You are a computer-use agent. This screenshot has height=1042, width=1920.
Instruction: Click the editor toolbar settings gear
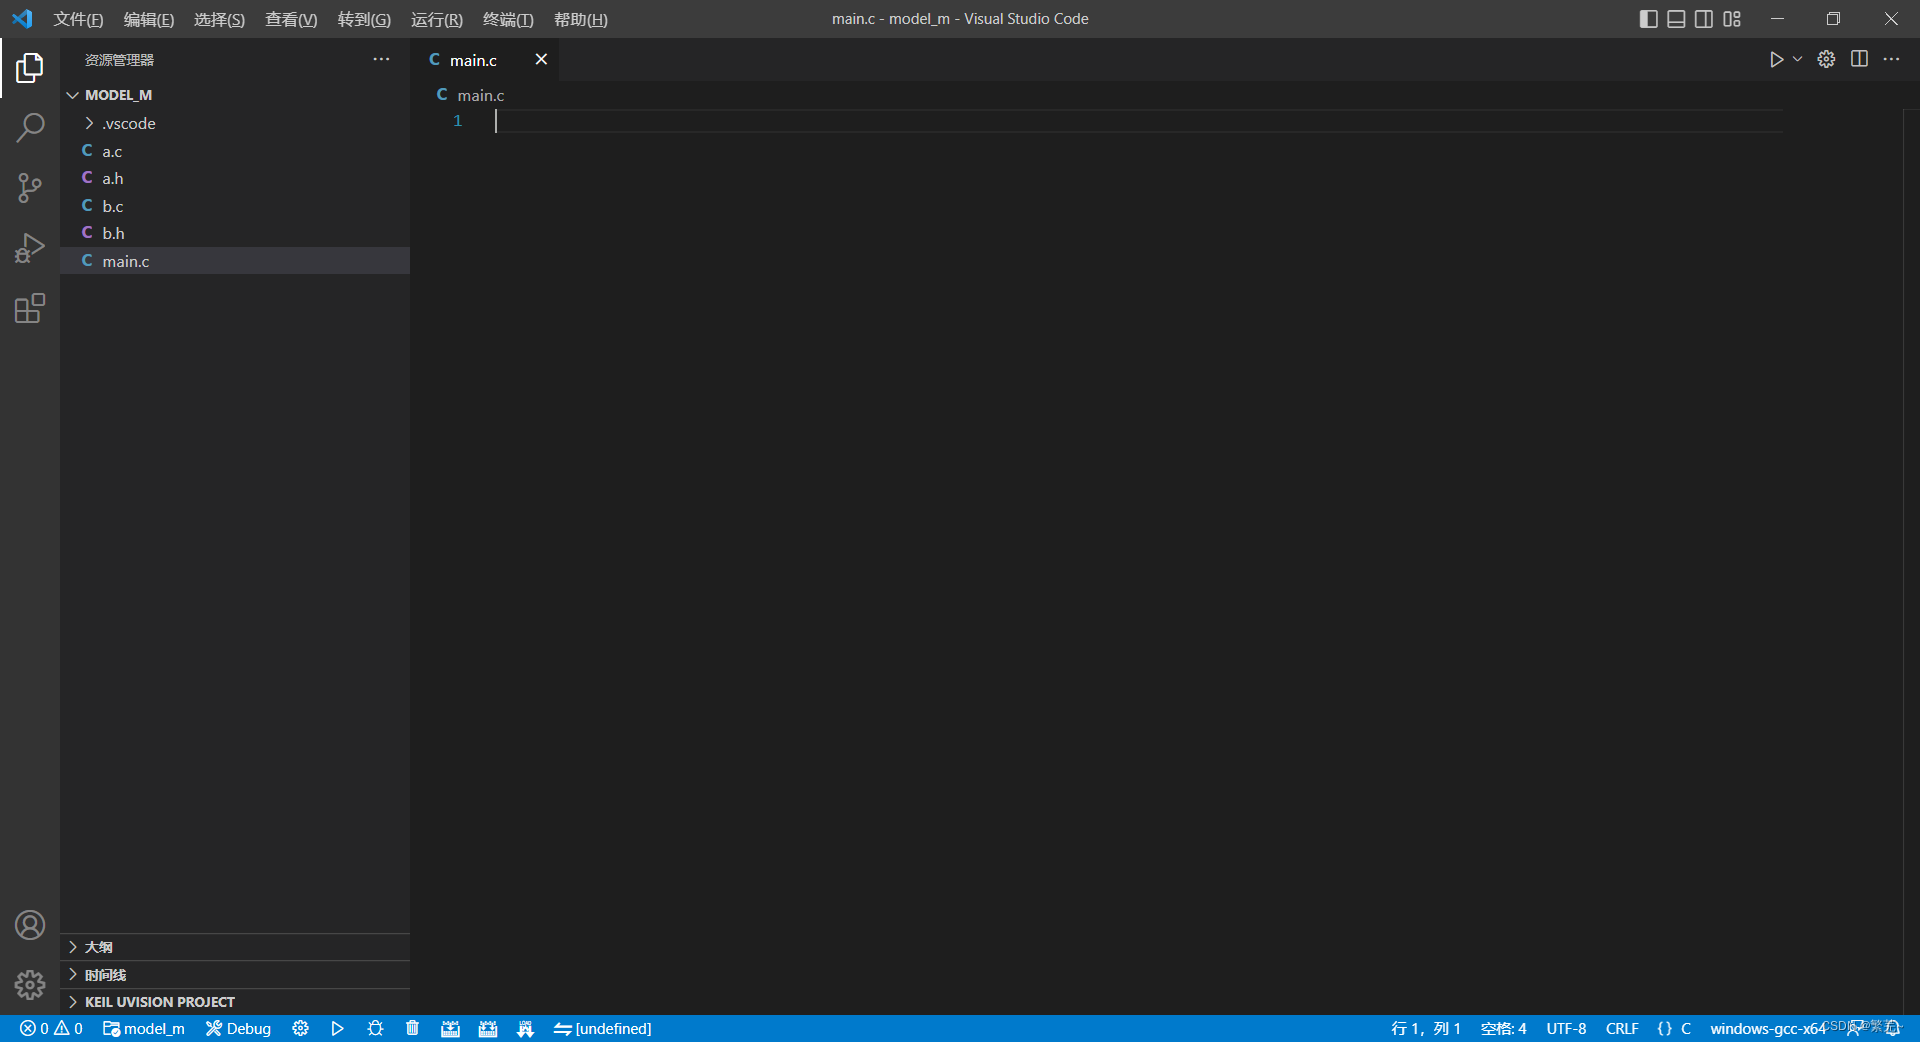point(1826,60)
